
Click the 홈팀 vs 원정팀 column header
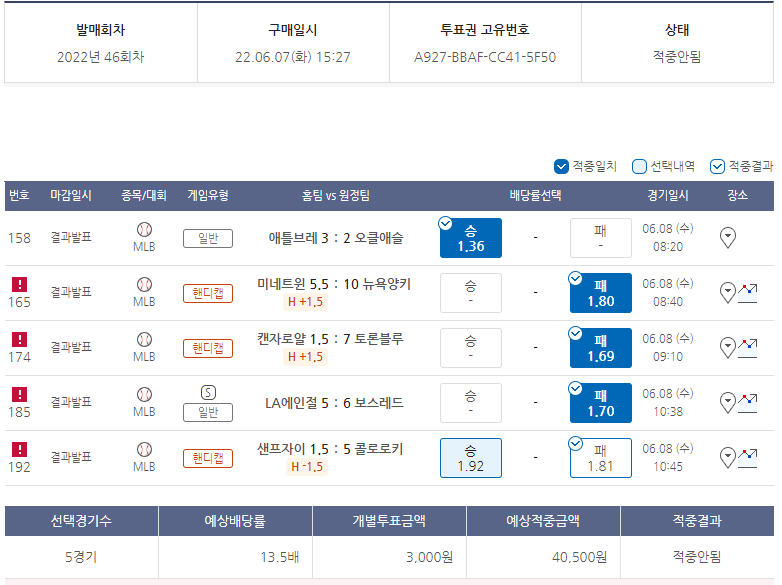point(336,195)
